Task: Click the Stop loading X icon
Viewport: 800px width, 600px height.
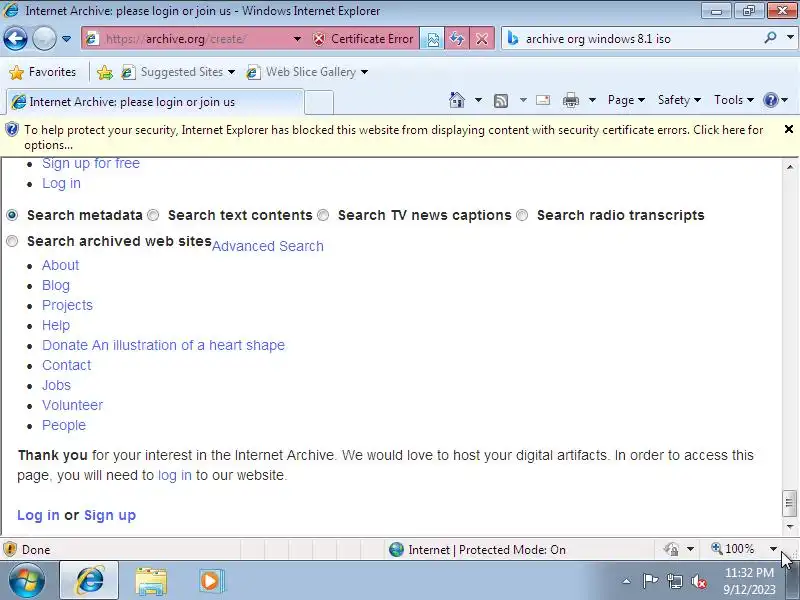Action: tap(482, 39)
